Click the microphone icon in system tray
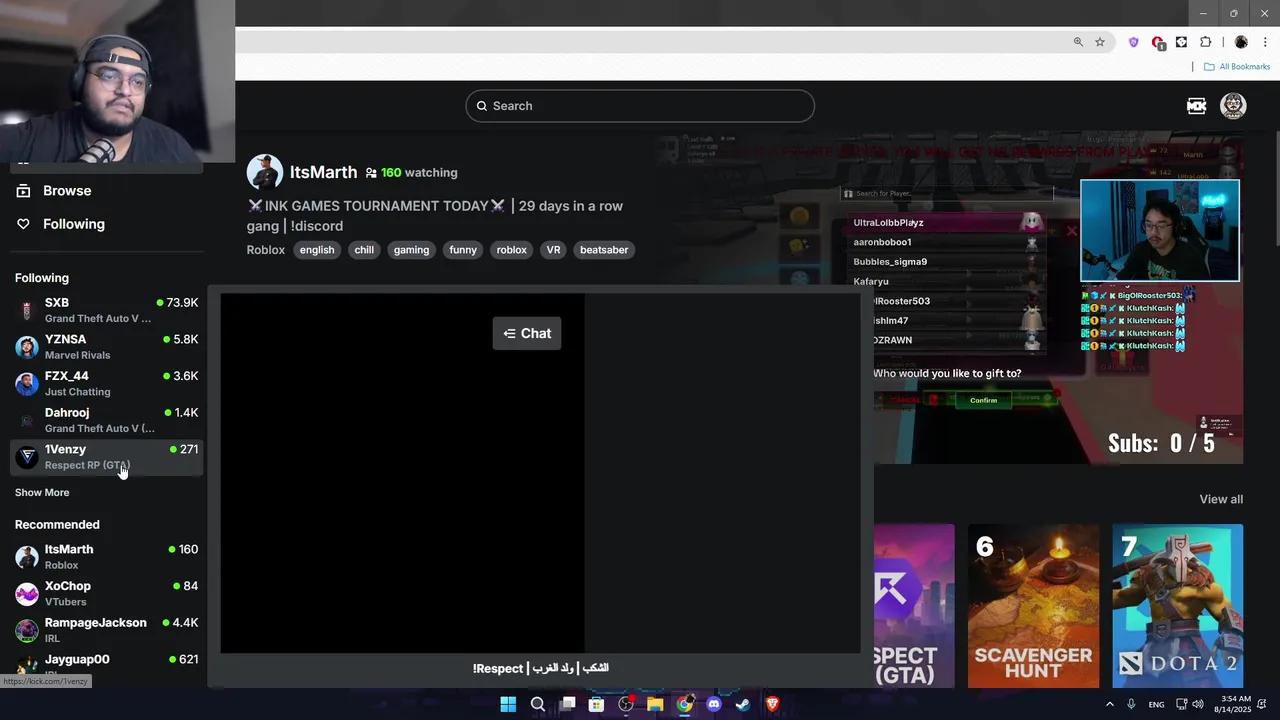Image resolution: width=1280 pixels, height=720 pixels. [x=1131, y=704]
